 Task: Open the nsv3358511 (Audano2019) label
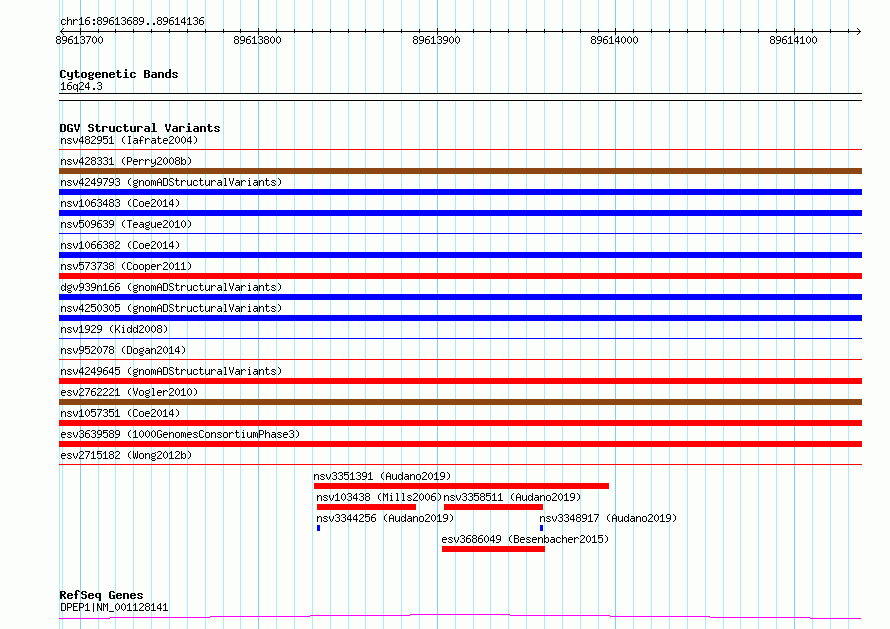pyautogui.click(x=512, y=497)
